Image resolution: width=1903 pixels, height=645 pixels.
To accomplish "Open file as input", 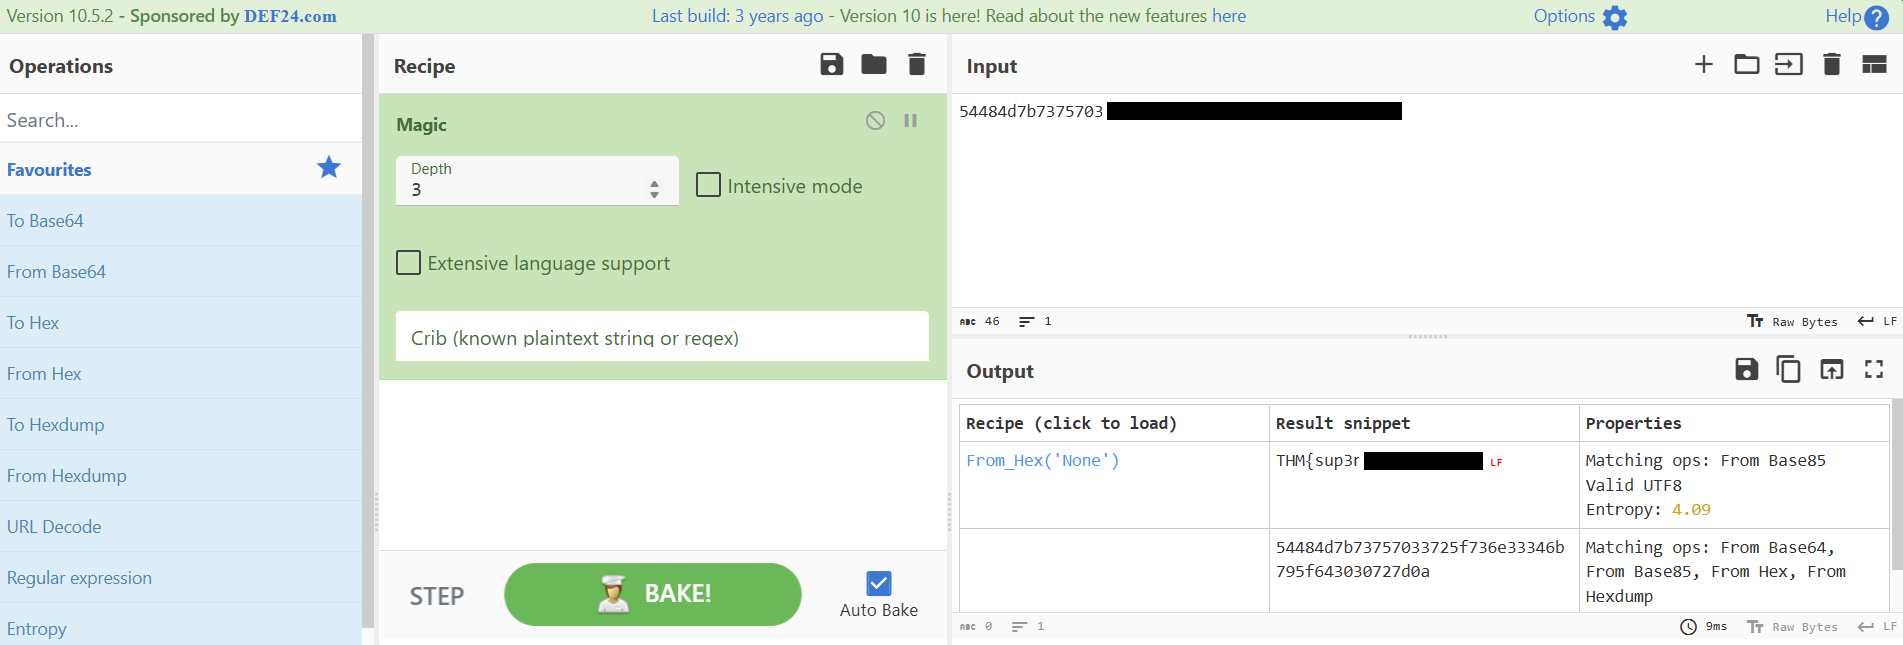I will click(x=1789, y=65).
